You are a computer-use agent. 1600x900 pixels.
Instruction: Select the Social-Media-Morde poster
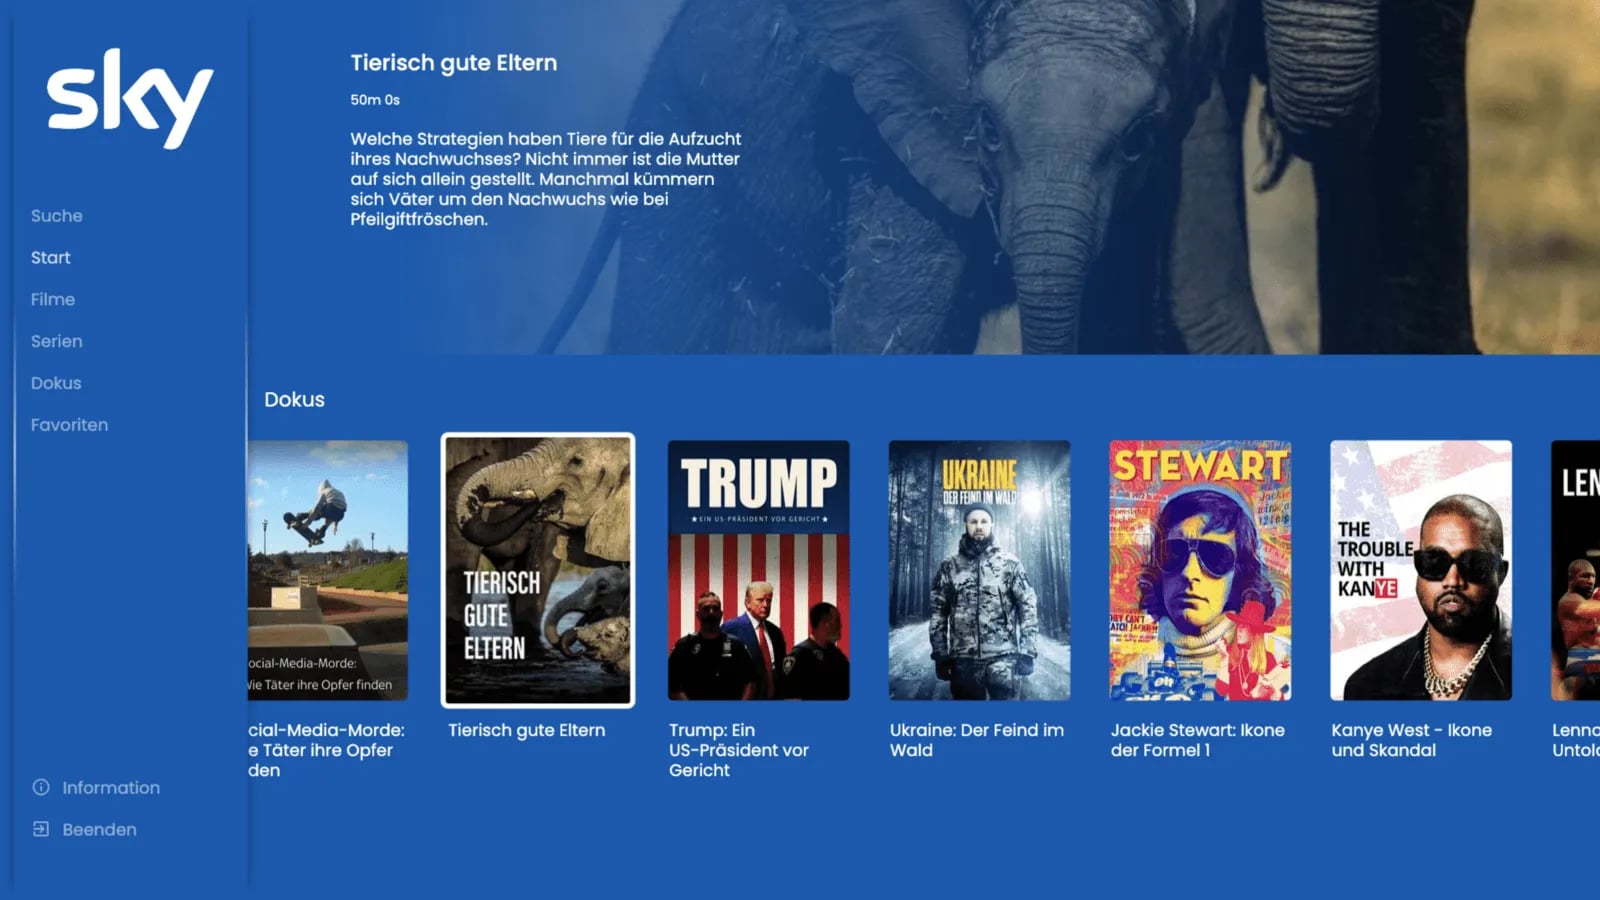328,570
